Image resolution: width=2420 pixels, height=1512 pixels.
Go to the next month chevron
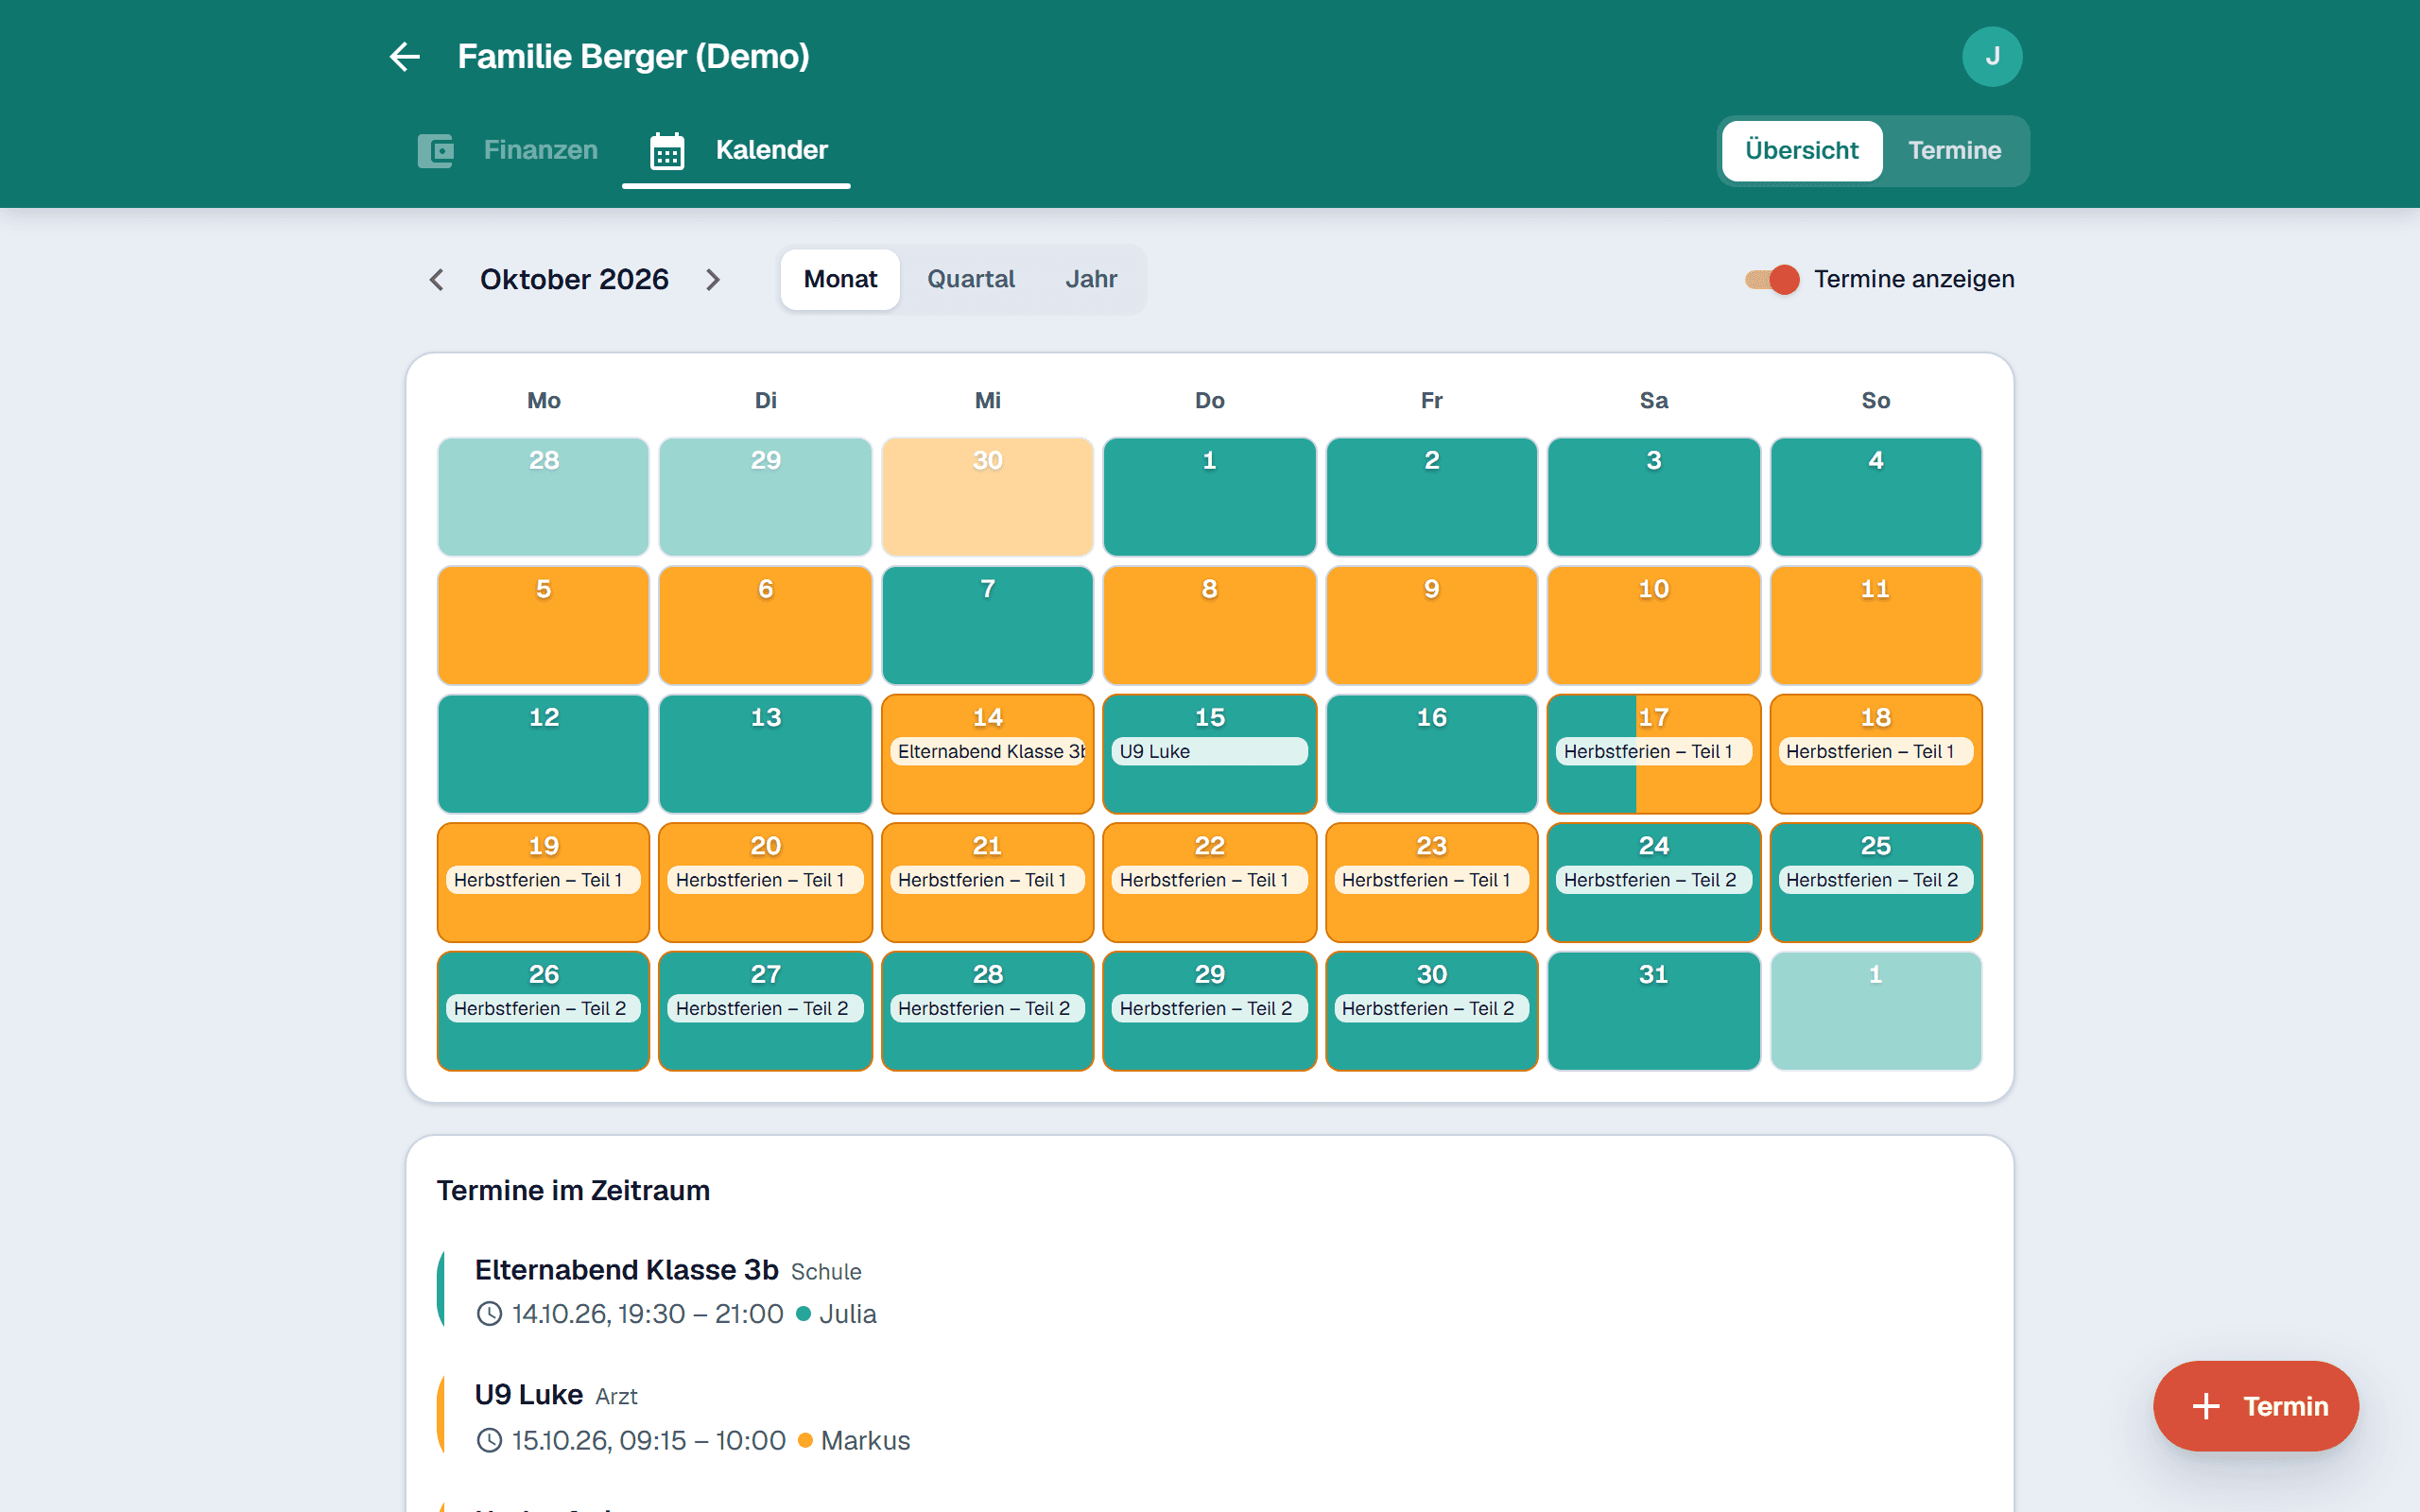[x=713, y=280]
